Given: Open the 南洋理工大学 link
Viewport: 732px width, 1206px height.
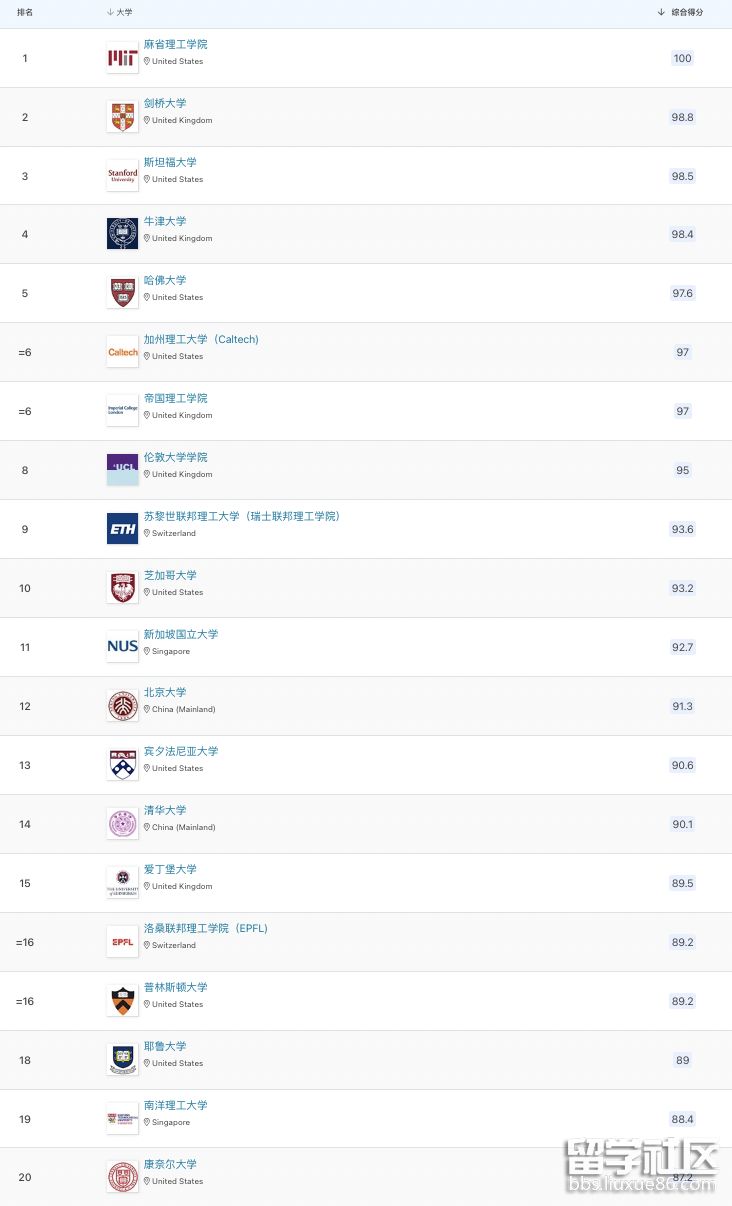Looking at the screenshot, I should (175, 1105).
